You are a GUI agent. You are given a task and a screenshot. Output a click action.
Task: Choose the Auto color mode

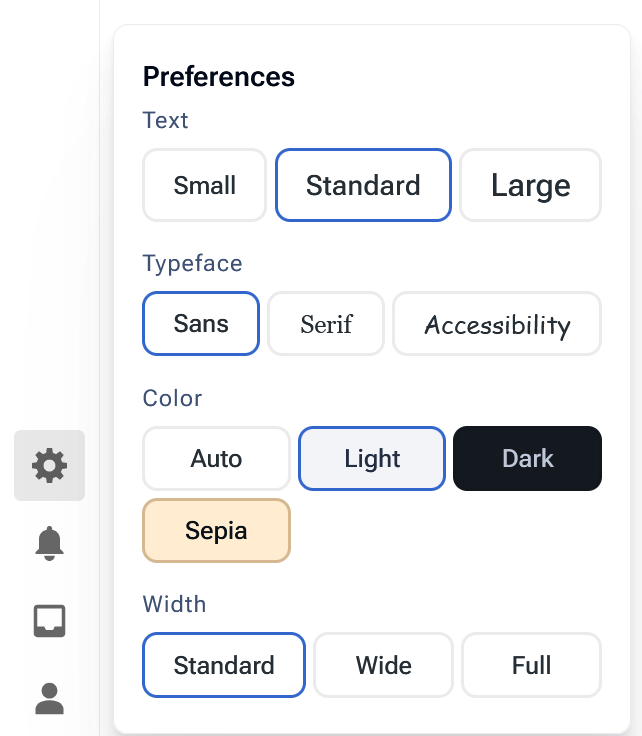click(216, 459)
